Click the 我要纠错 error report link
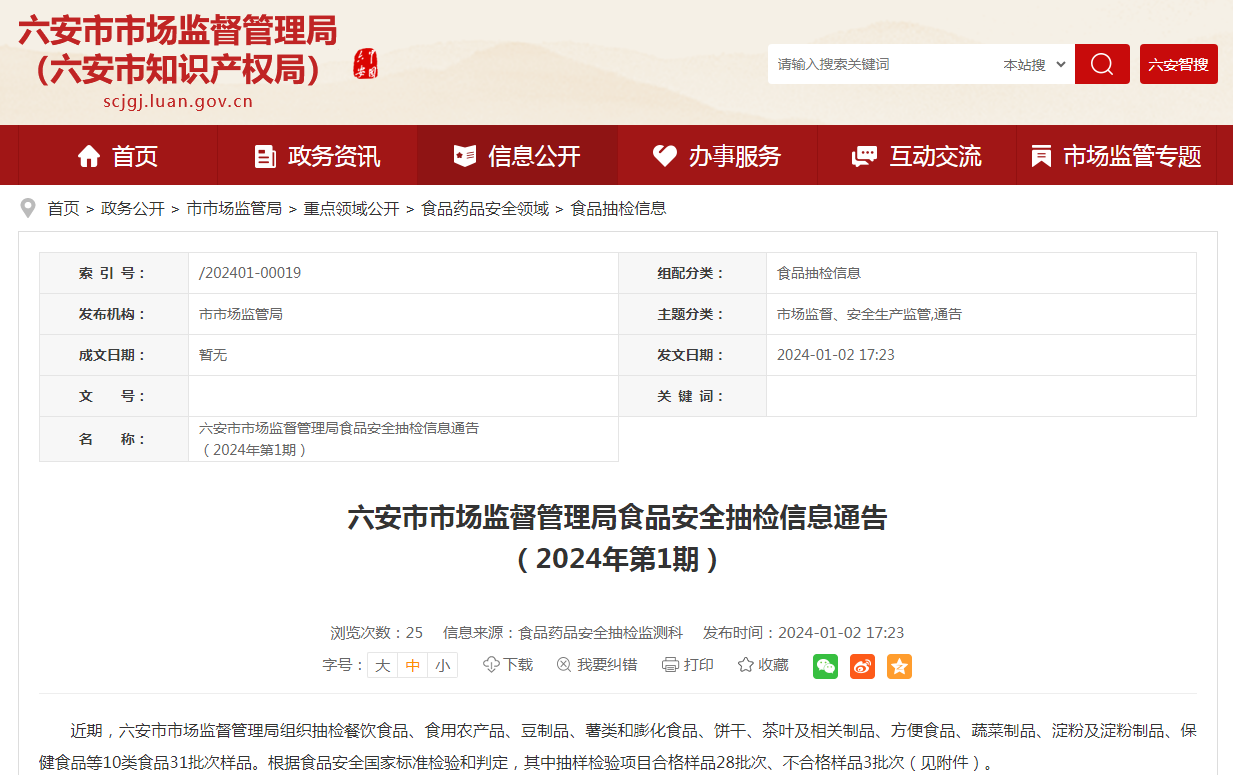Viewport: 1233px width, 775px height. coord(596,665)
